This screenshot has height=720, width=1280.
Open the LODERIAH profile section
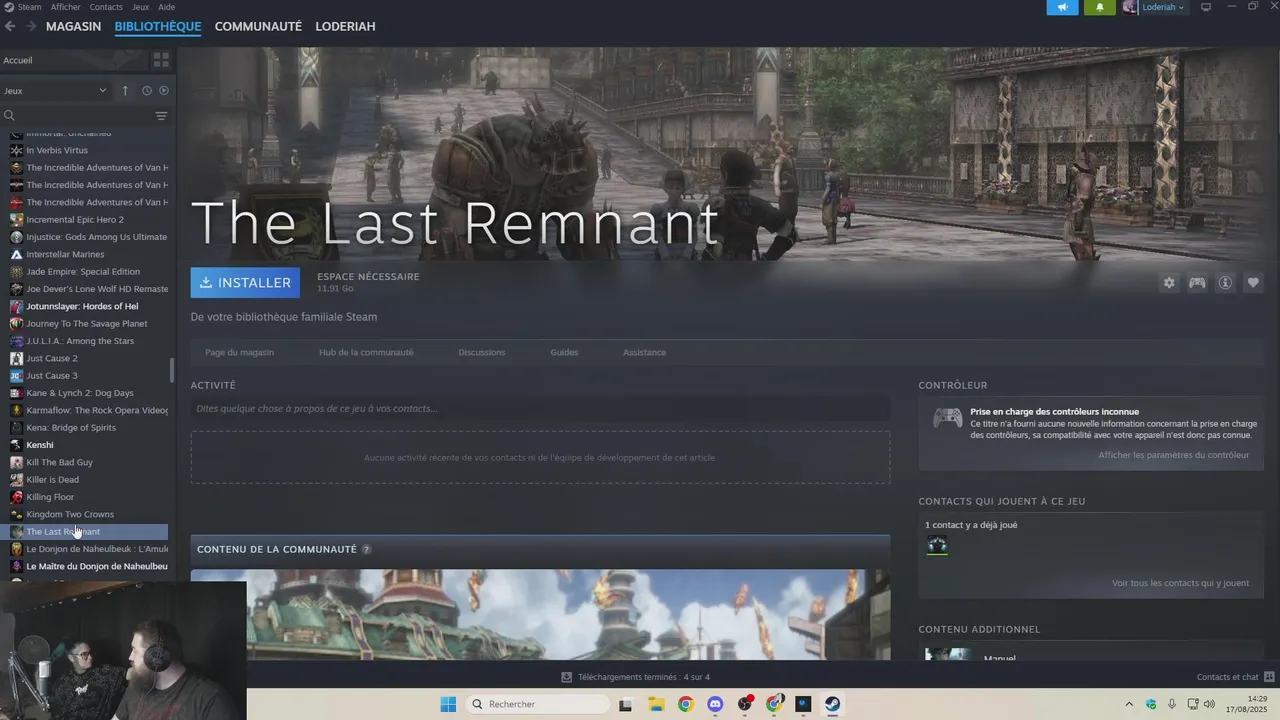tap(345, 26)
